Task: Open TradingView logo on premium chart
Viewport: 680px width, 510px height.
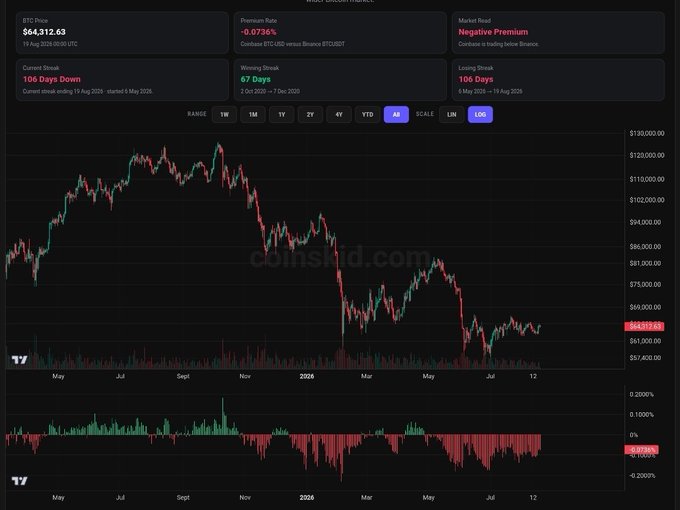Action: point(19,481)
